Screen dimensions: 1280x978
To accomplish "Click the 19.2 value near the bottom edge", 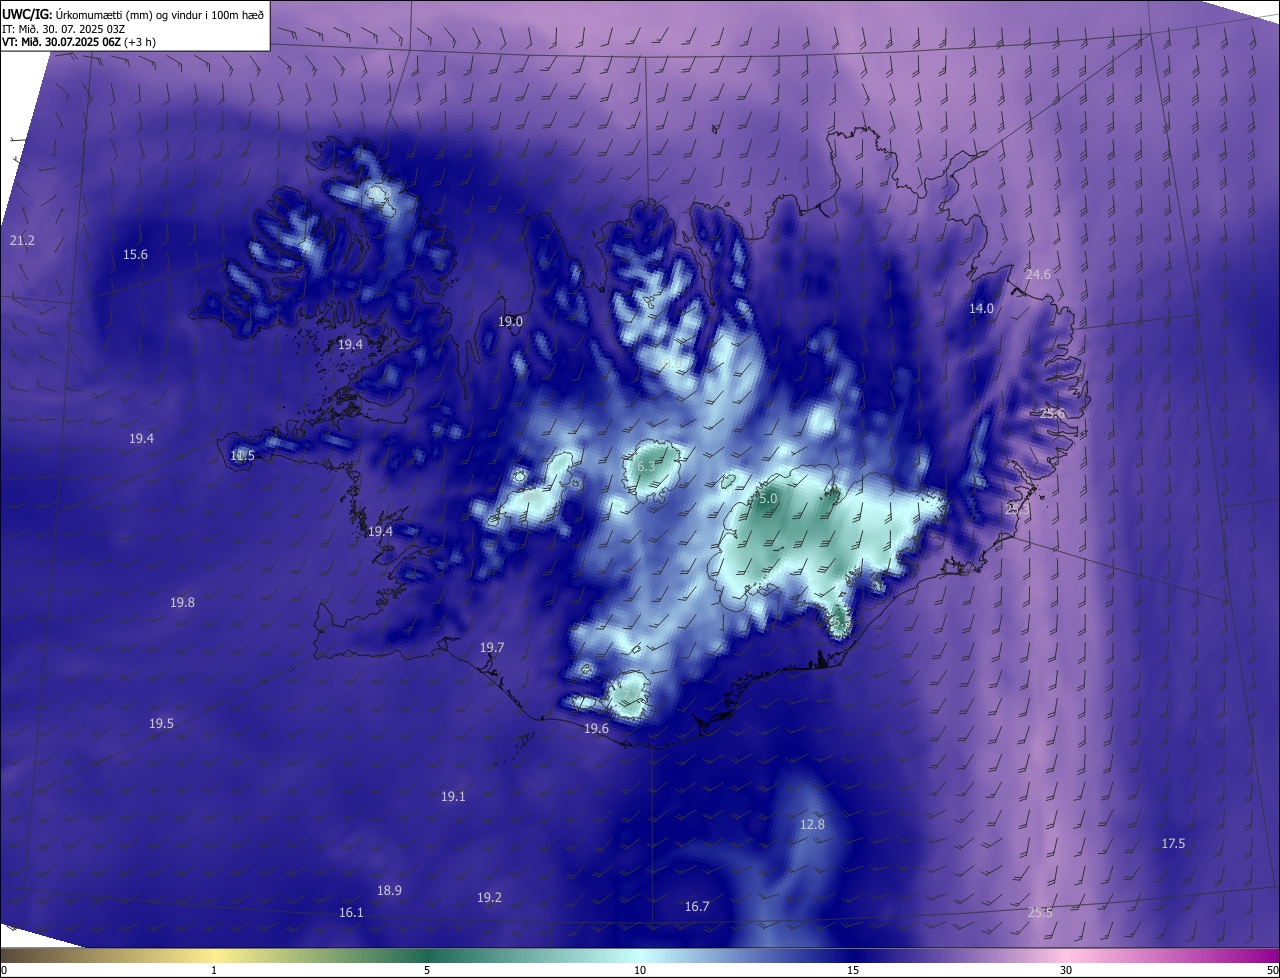I will pos(489,898).
